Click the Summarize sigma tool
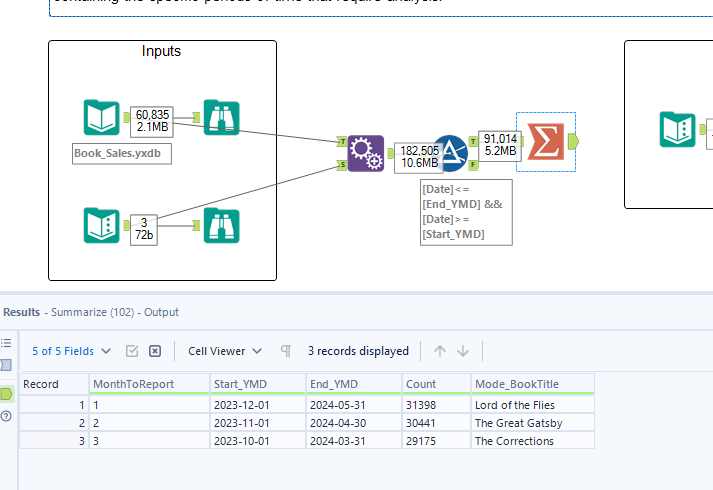 546,142
